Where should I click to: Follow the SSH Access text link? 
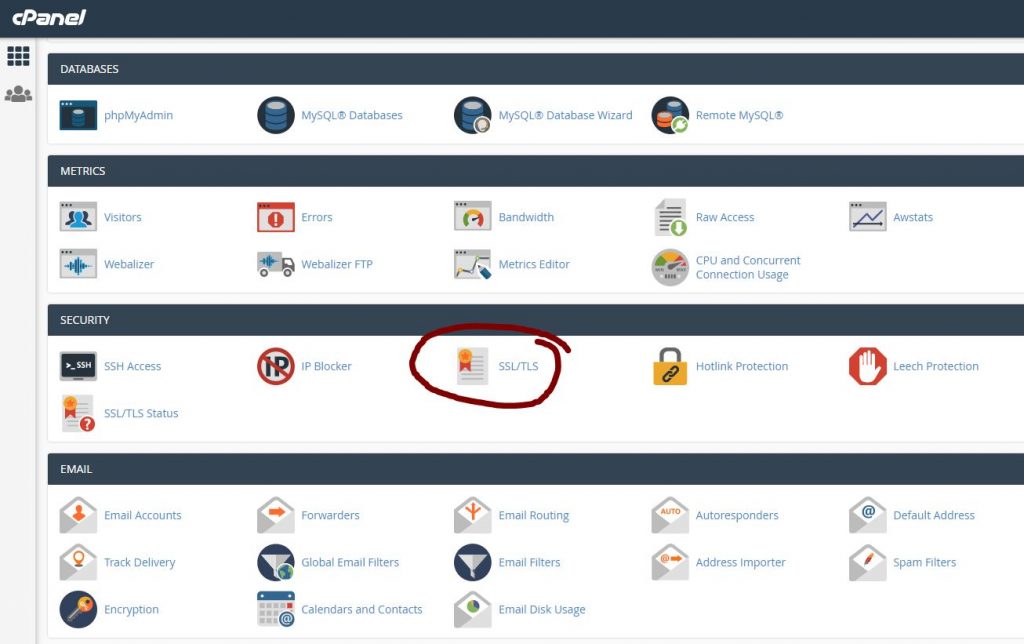pyautogui.click(x=133, y=366)
